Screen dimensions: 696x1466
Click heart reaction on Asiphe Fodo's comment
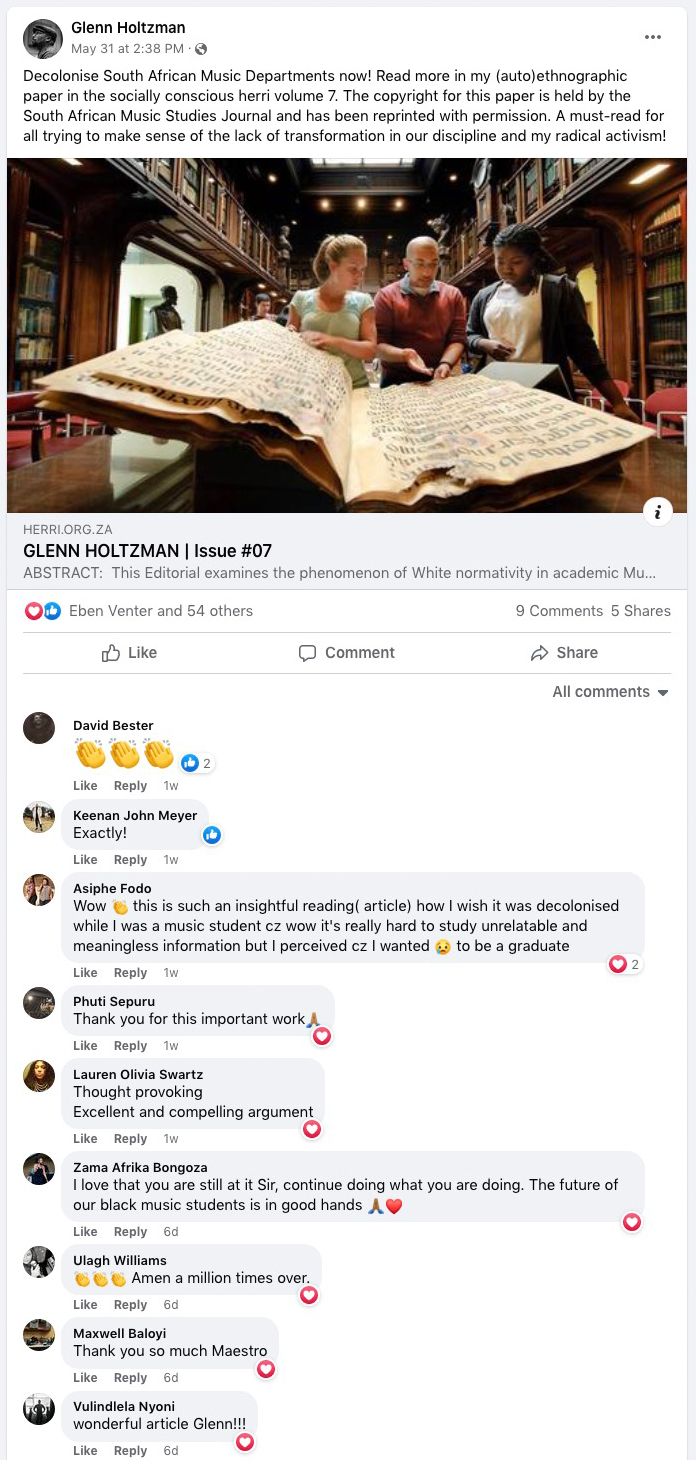click(618, 964)
